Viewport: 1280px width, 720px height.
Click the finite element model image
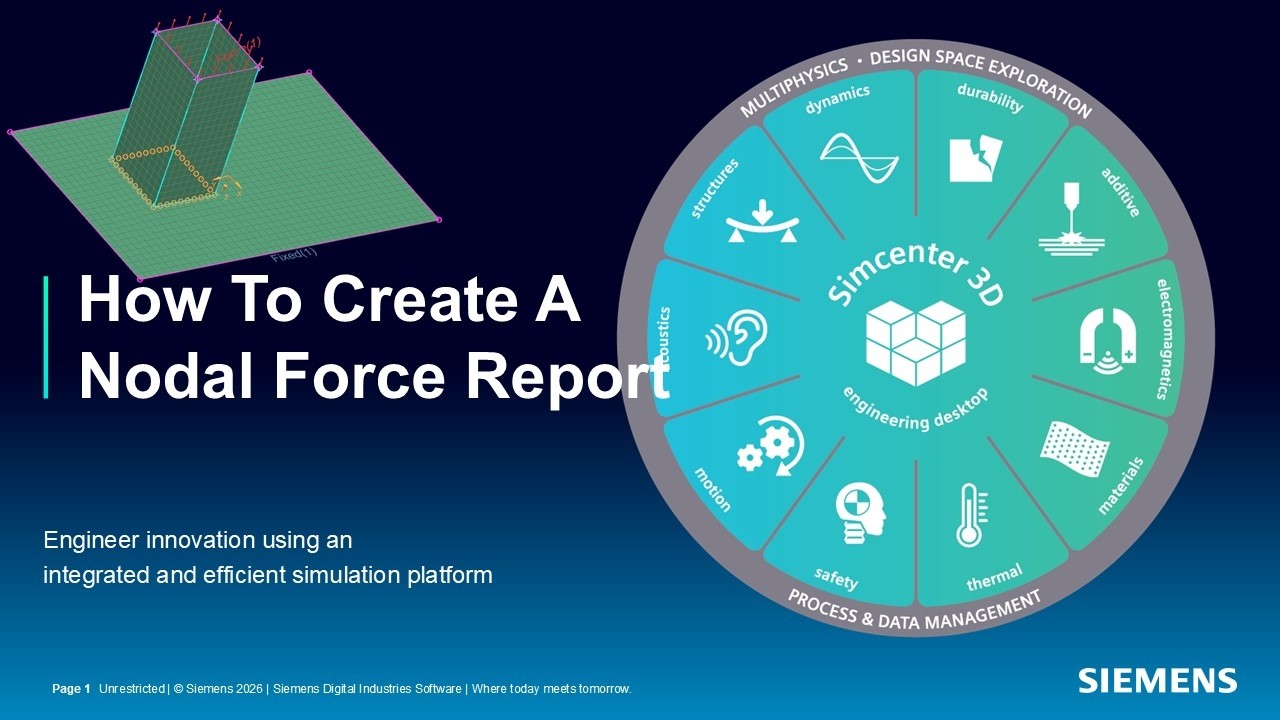(225, 147)
